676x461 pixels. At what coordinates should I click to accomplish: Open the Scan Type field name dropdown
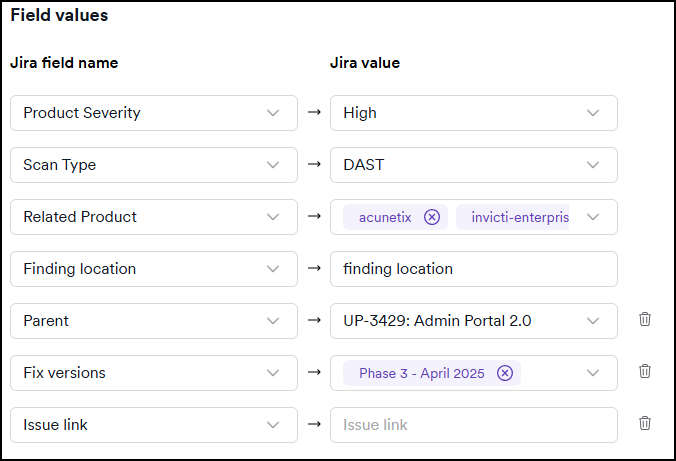click(x=154, y=165)
